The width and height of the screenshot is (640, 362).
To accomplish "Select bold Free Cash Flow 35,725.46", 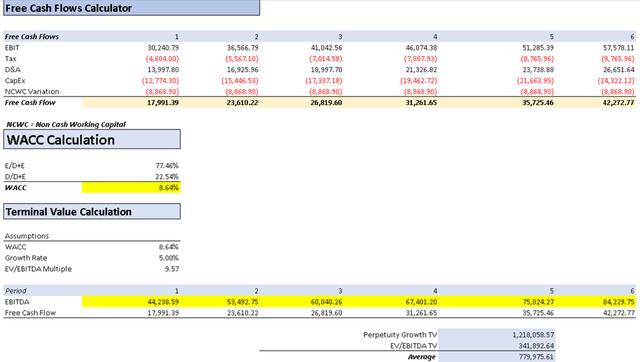I will pos(538,102).
